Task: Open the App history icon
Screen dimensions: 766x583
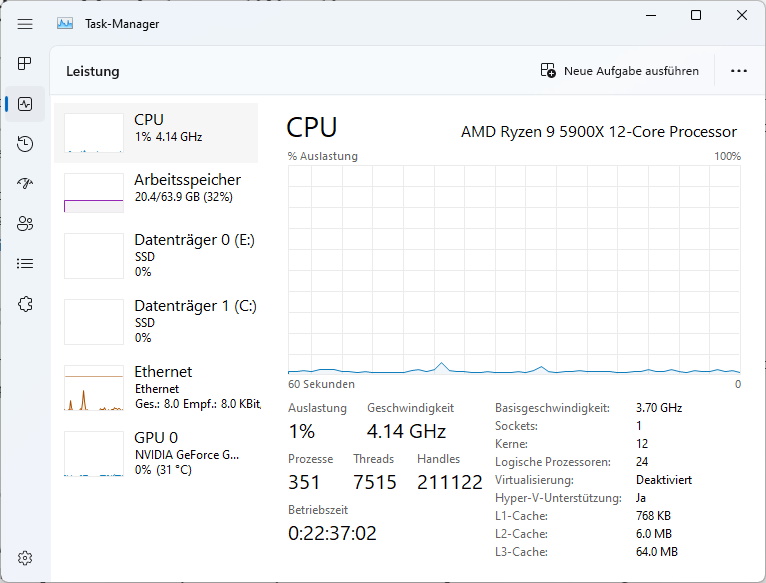Action: 25,144
